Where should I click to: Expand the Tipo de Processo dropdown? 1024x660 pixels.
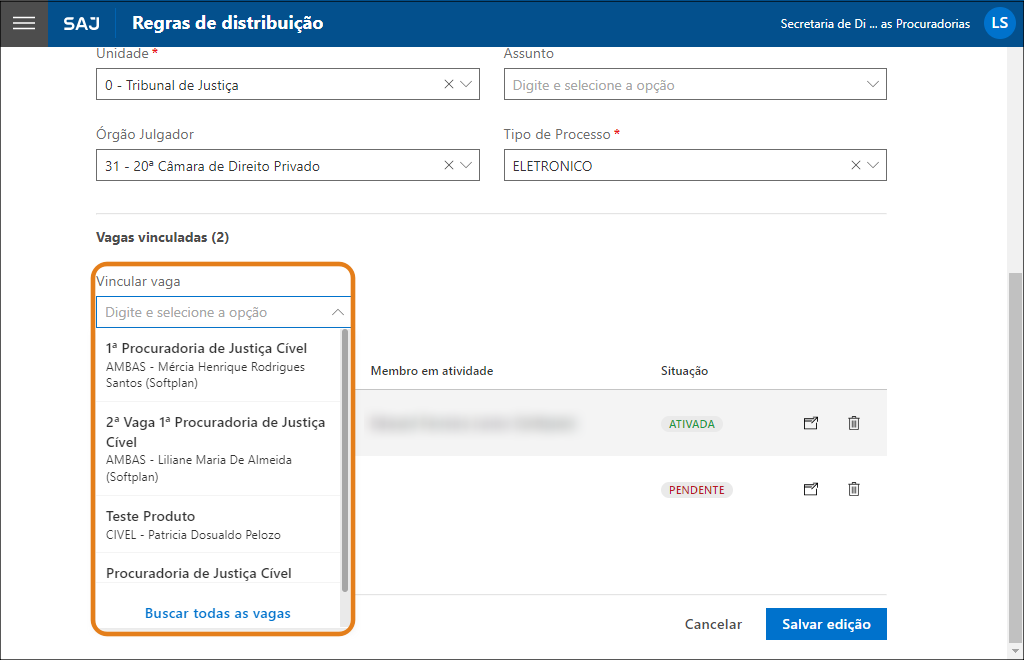873,166
